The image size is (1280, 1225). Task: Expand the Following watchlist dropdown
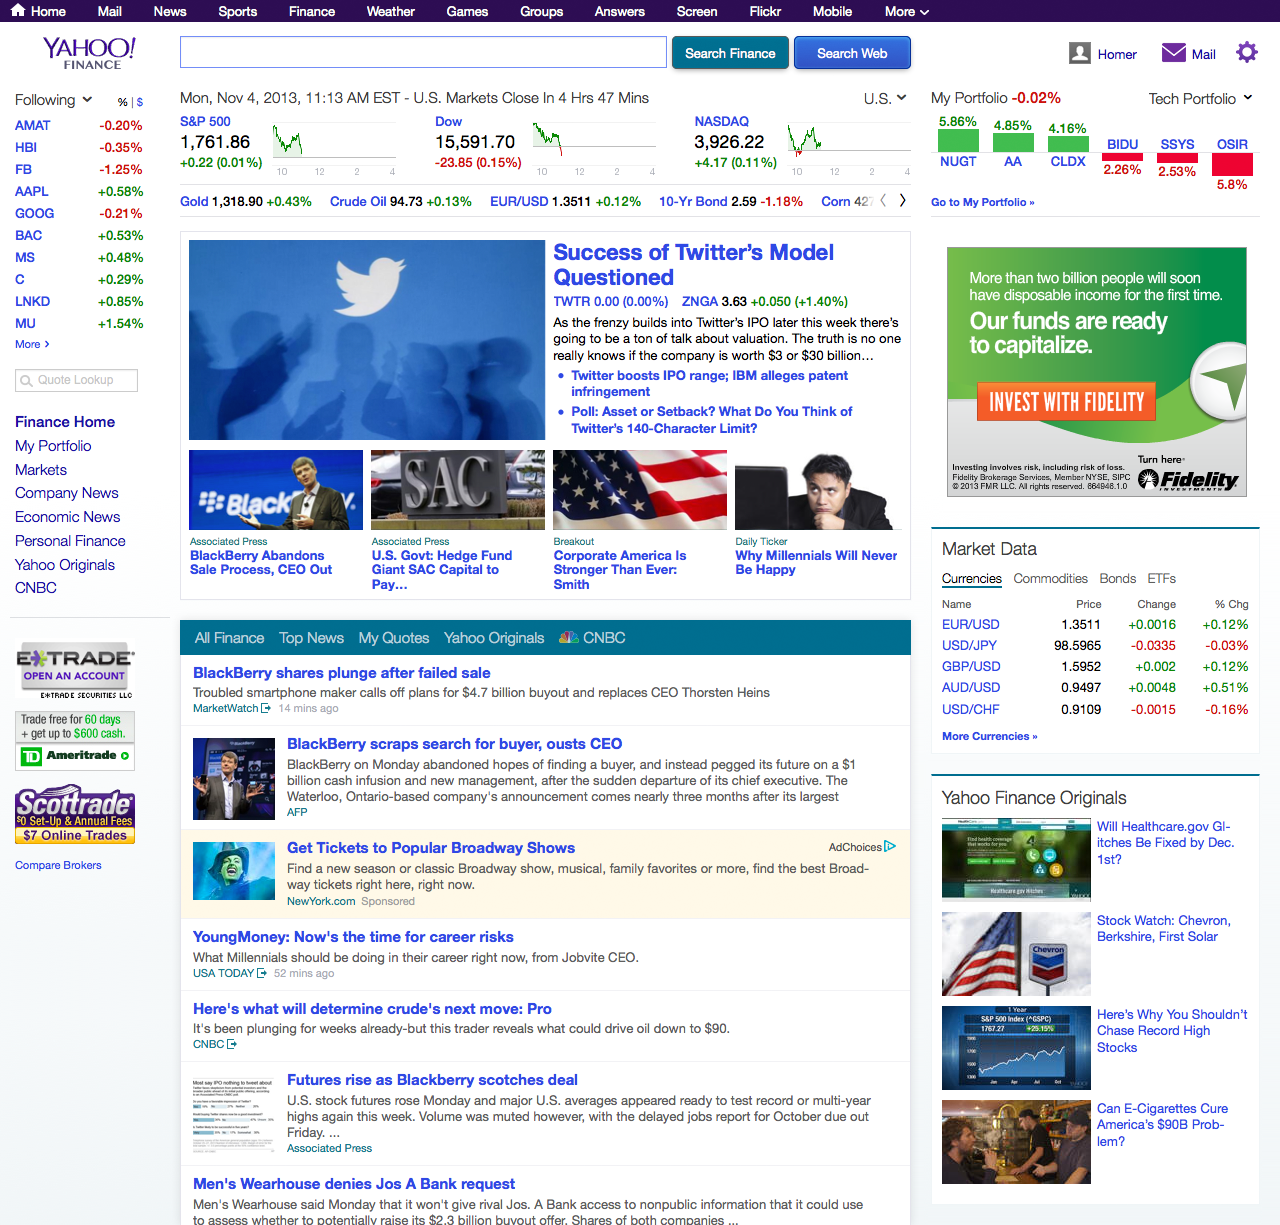click(x=54, y=100)
